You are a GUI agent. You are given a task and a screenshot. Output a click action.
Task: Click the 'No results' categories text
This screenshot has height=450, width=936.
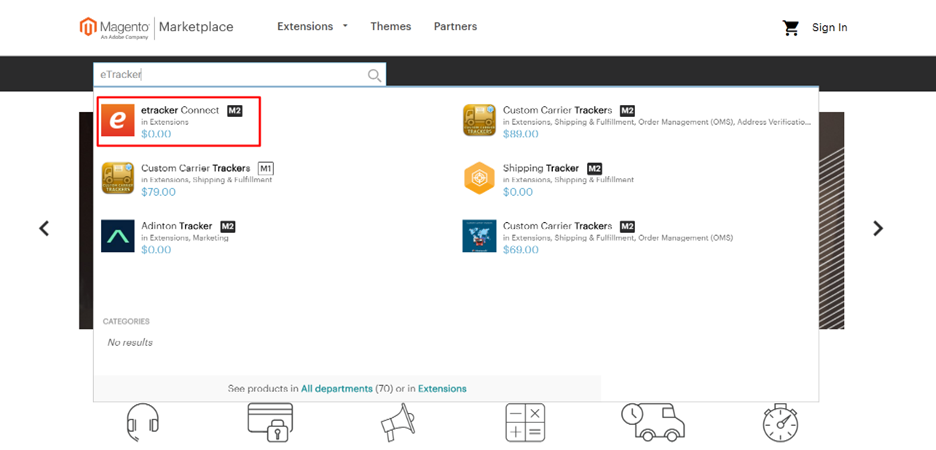[130, 343]
